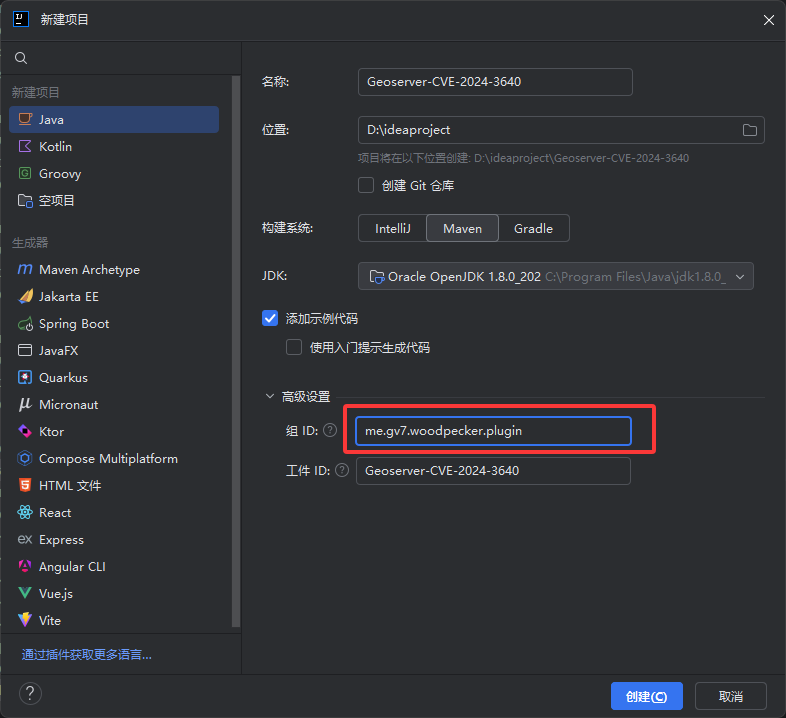Select the Spring Boot generator icon
The width and height of the screenshot is (786, 718).
pos(25,324)
